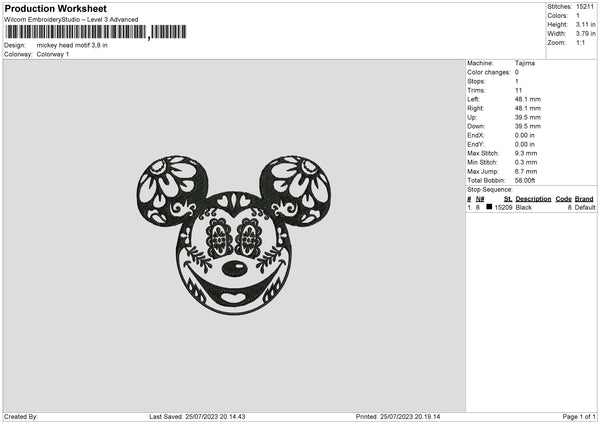Click the Stitches count value 15211
This screenshot has height=424, width=600.
point(585,7)
